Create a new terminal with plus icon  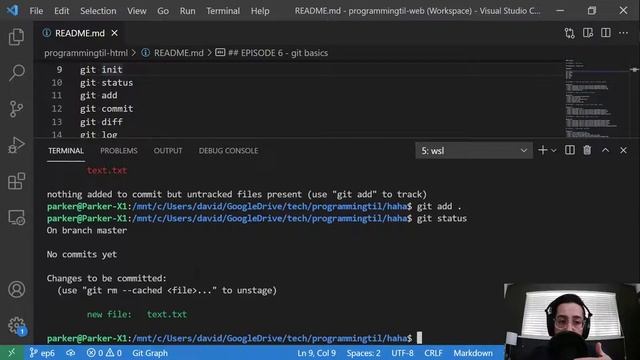pyautogui.click(x=542, y=150)
